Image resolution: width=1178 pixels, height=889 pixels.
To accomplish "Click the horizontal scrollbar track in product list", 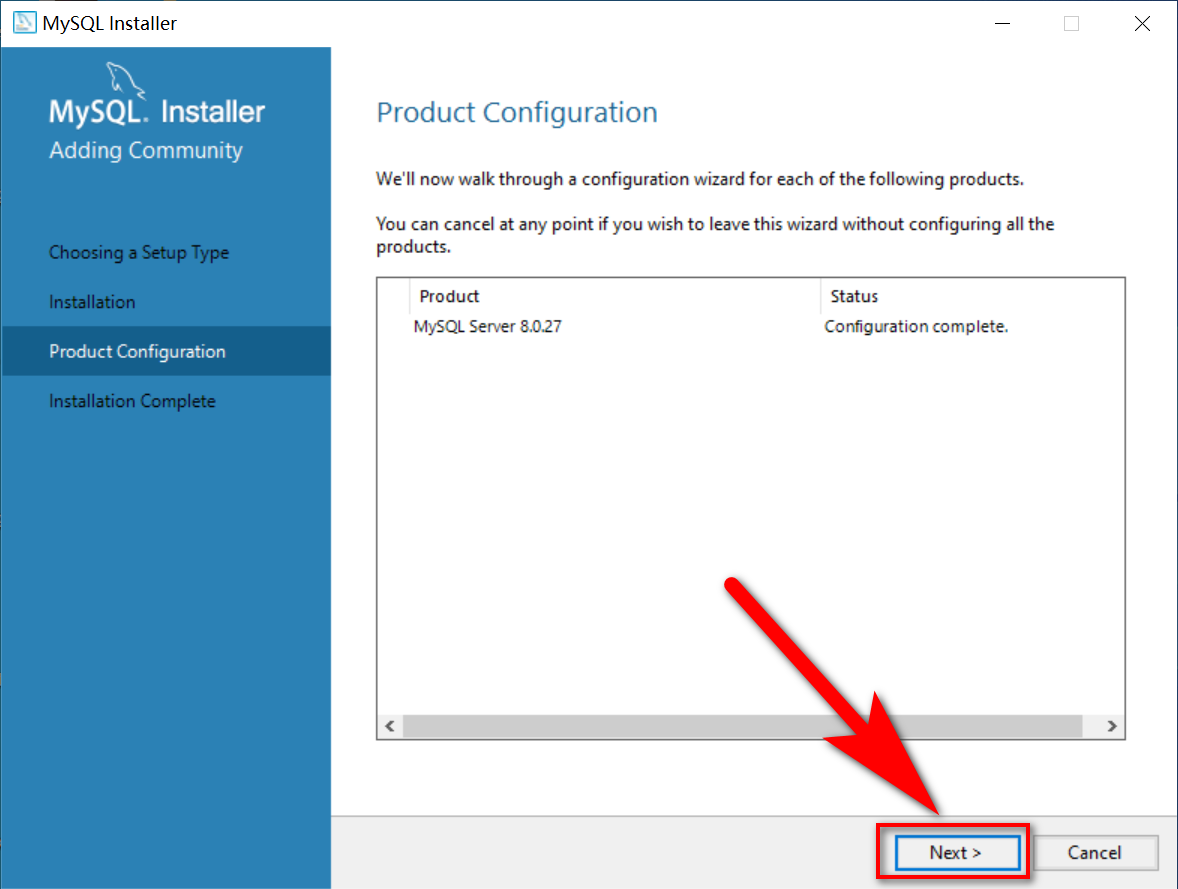I will tap(742, 726).
